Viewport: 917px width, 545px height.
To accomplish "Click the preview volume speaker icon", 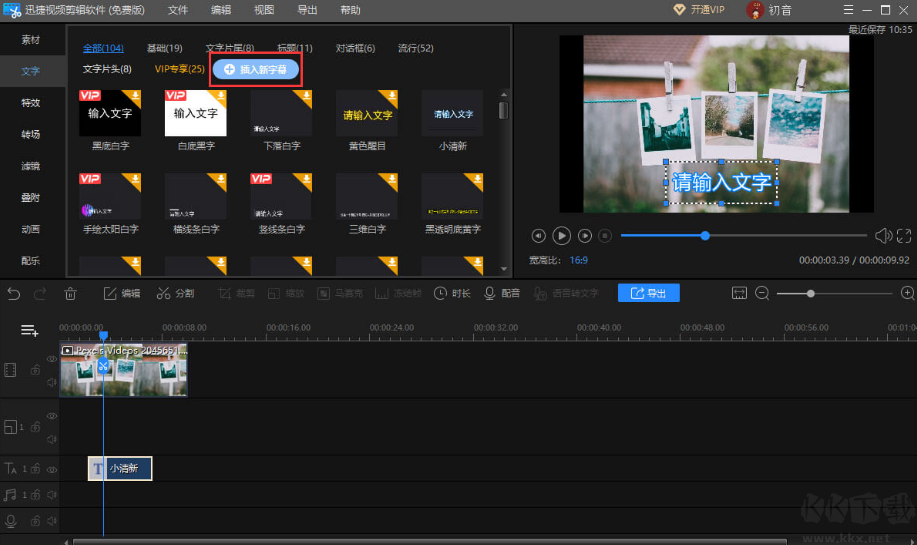I will pyautogui.click(x=882, y=236).
